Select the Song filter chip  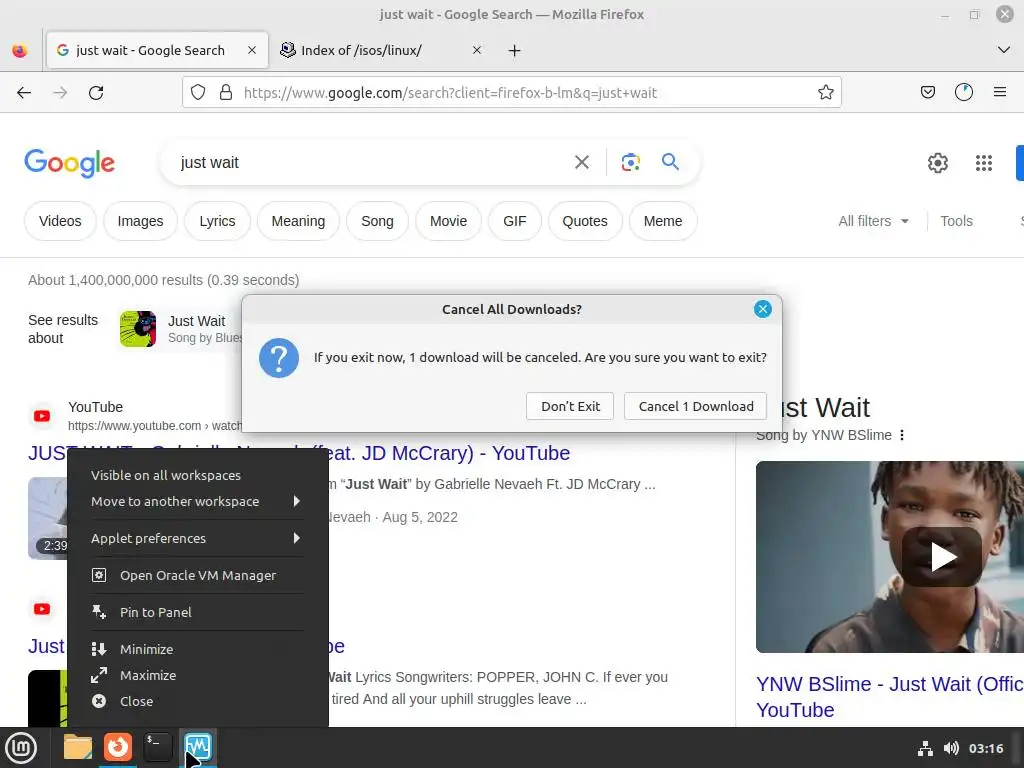pos(377,221)
